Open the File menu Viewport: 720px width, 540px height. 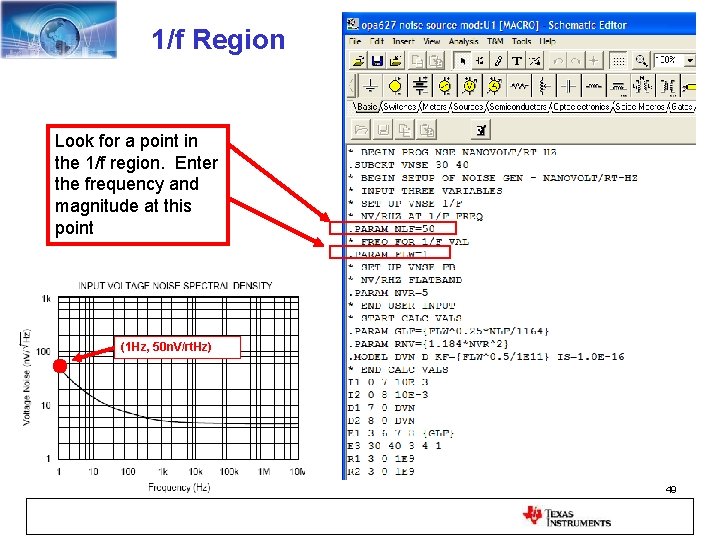tap(354, 41)
